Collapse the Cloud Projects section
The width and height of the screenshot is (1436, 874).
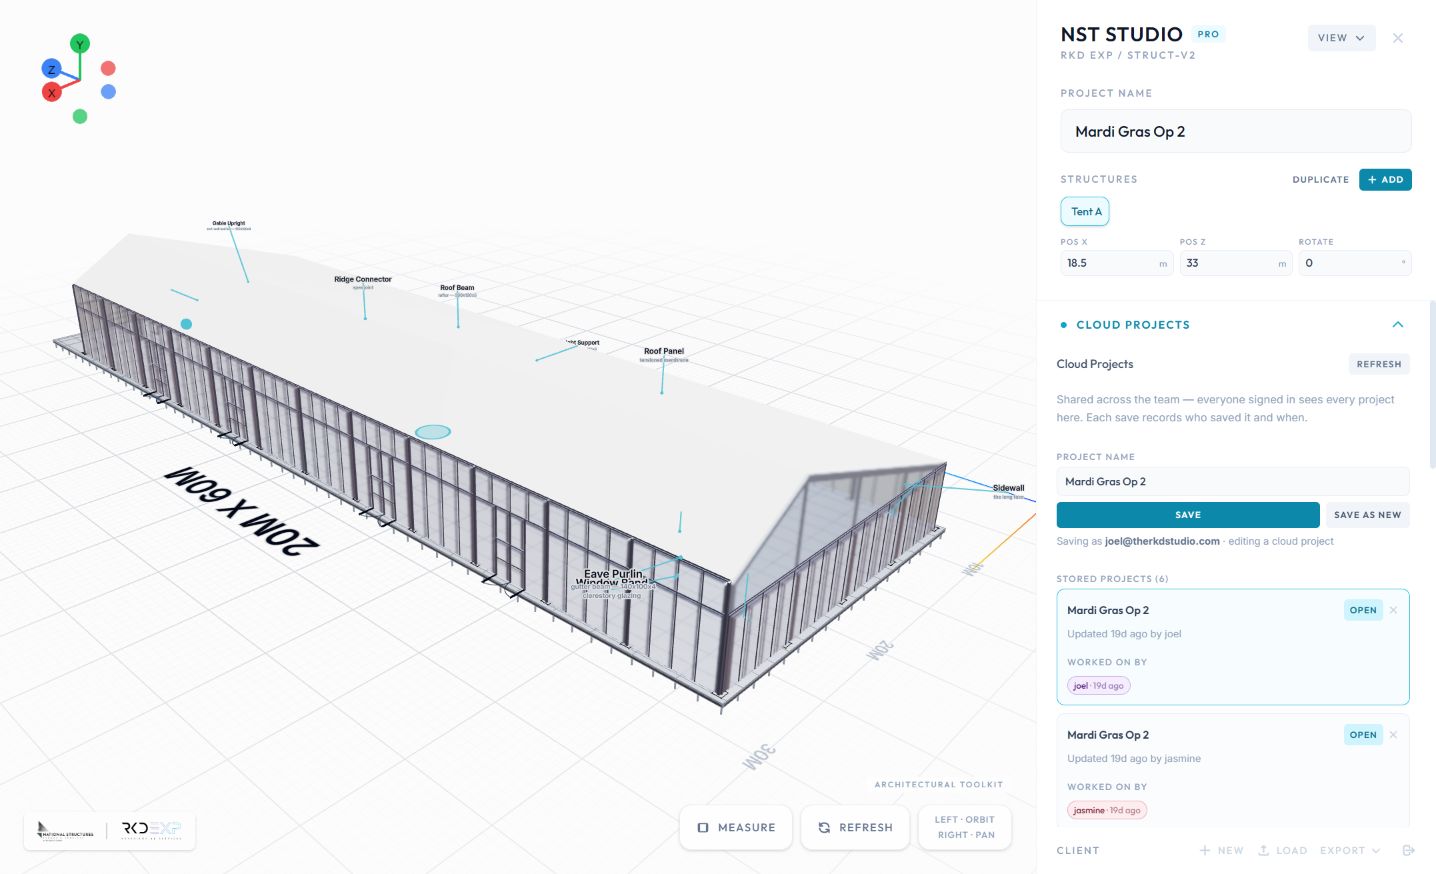1398,325
